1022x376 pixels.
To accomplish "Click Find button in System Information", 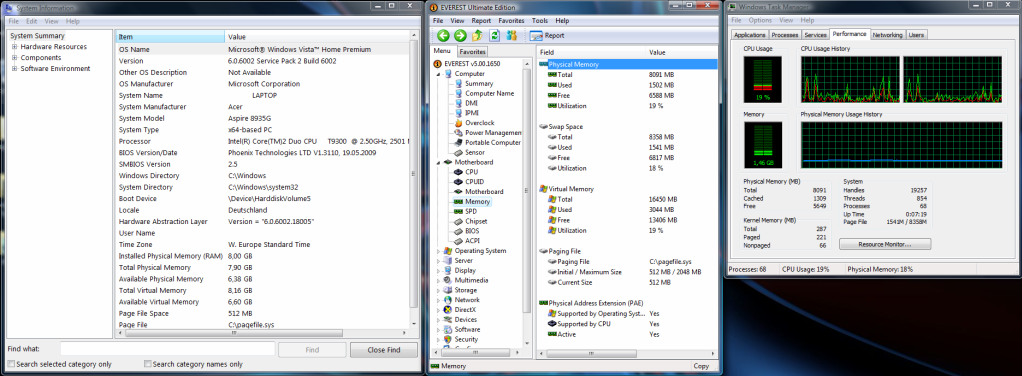I will pos(312,350).
